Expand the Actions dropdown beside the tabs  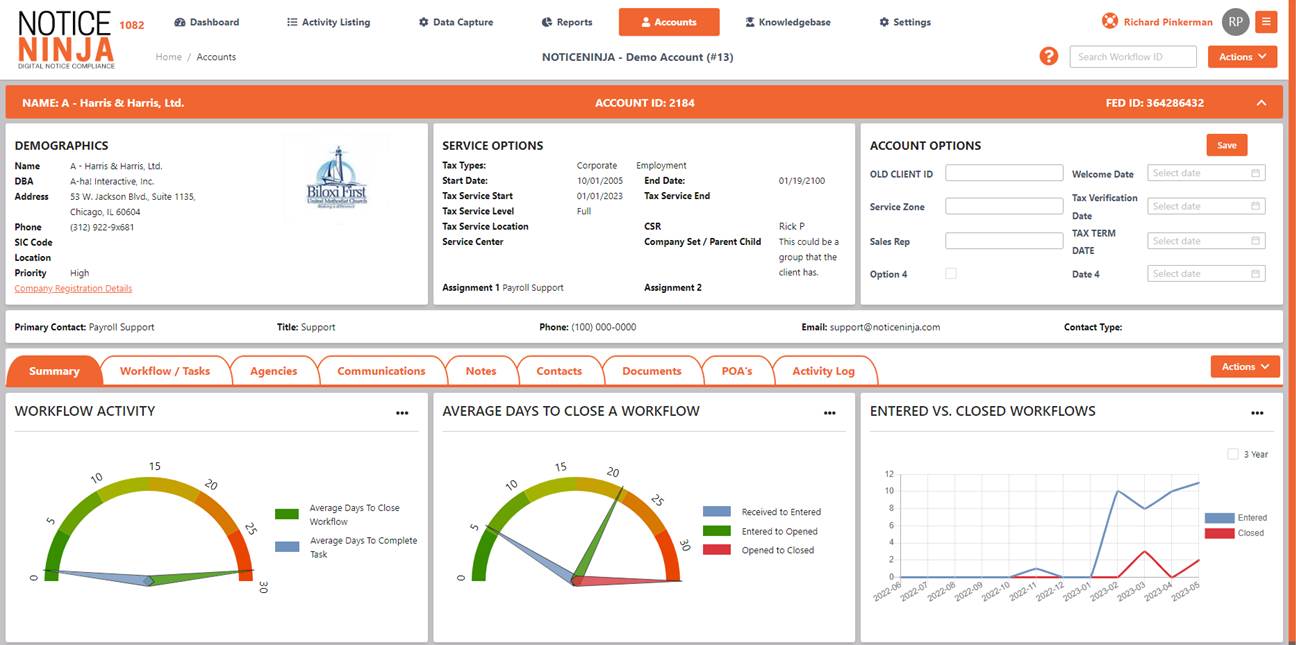pos(1244,366)
